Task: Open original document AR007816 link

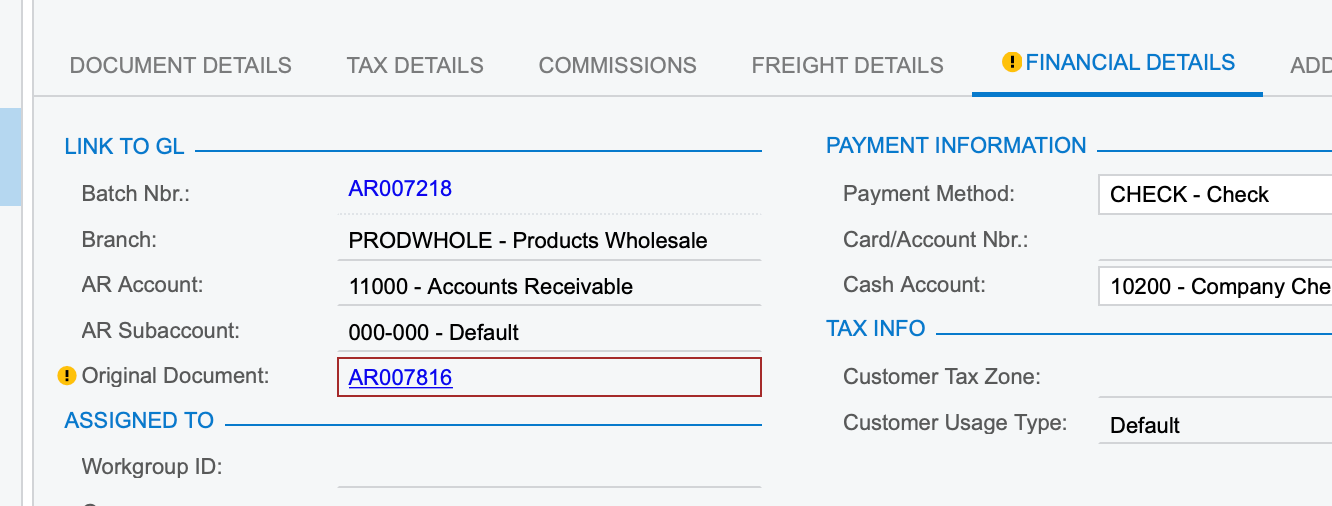Action: (x=400, y=378)
